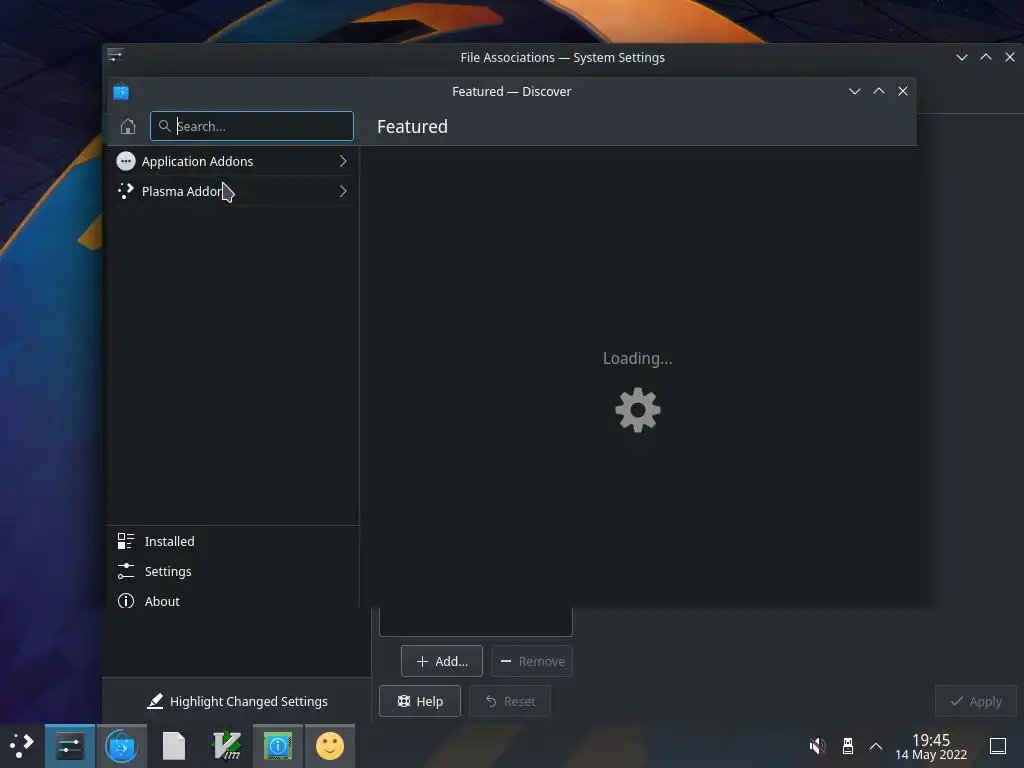Viewport: 1024px width, 768px height.
Task: Show Installed applications list
Action: 232,541
